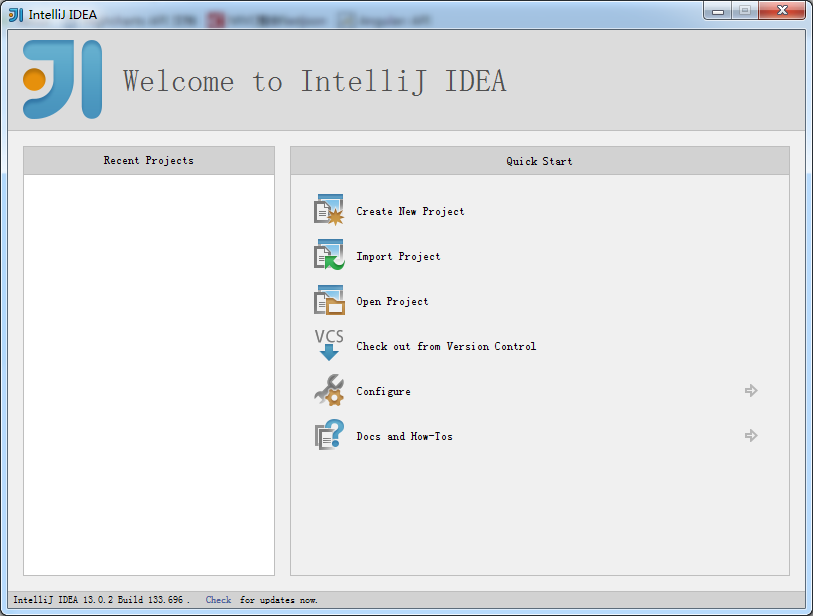820x616 pixels.
Task: Click the Quick Start header
Action: click(x=540, y=161)
